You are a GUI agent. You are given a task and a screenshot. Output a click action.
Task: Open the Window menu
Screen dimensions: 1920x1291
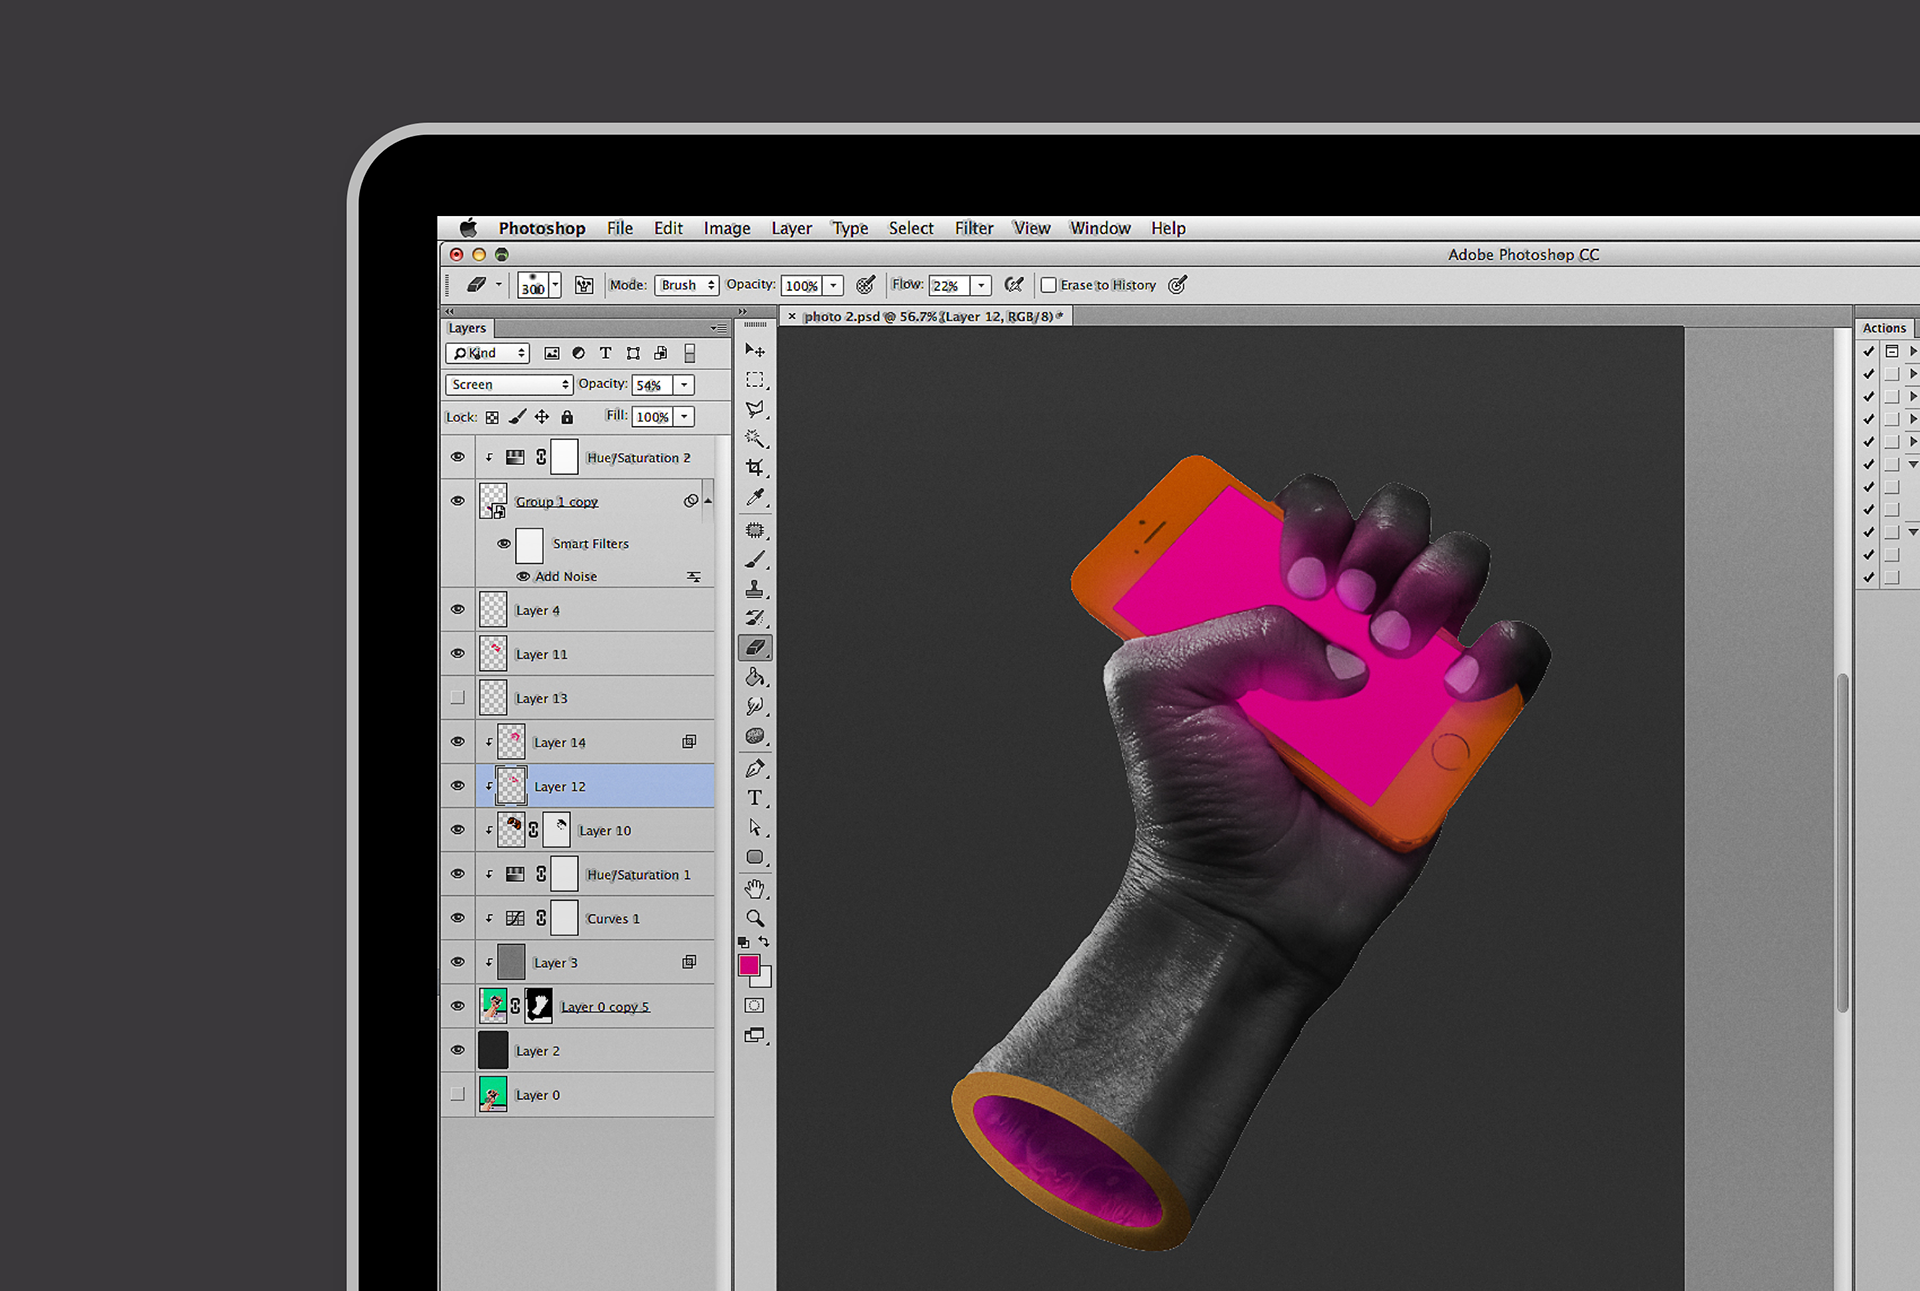pos(1100,228)
